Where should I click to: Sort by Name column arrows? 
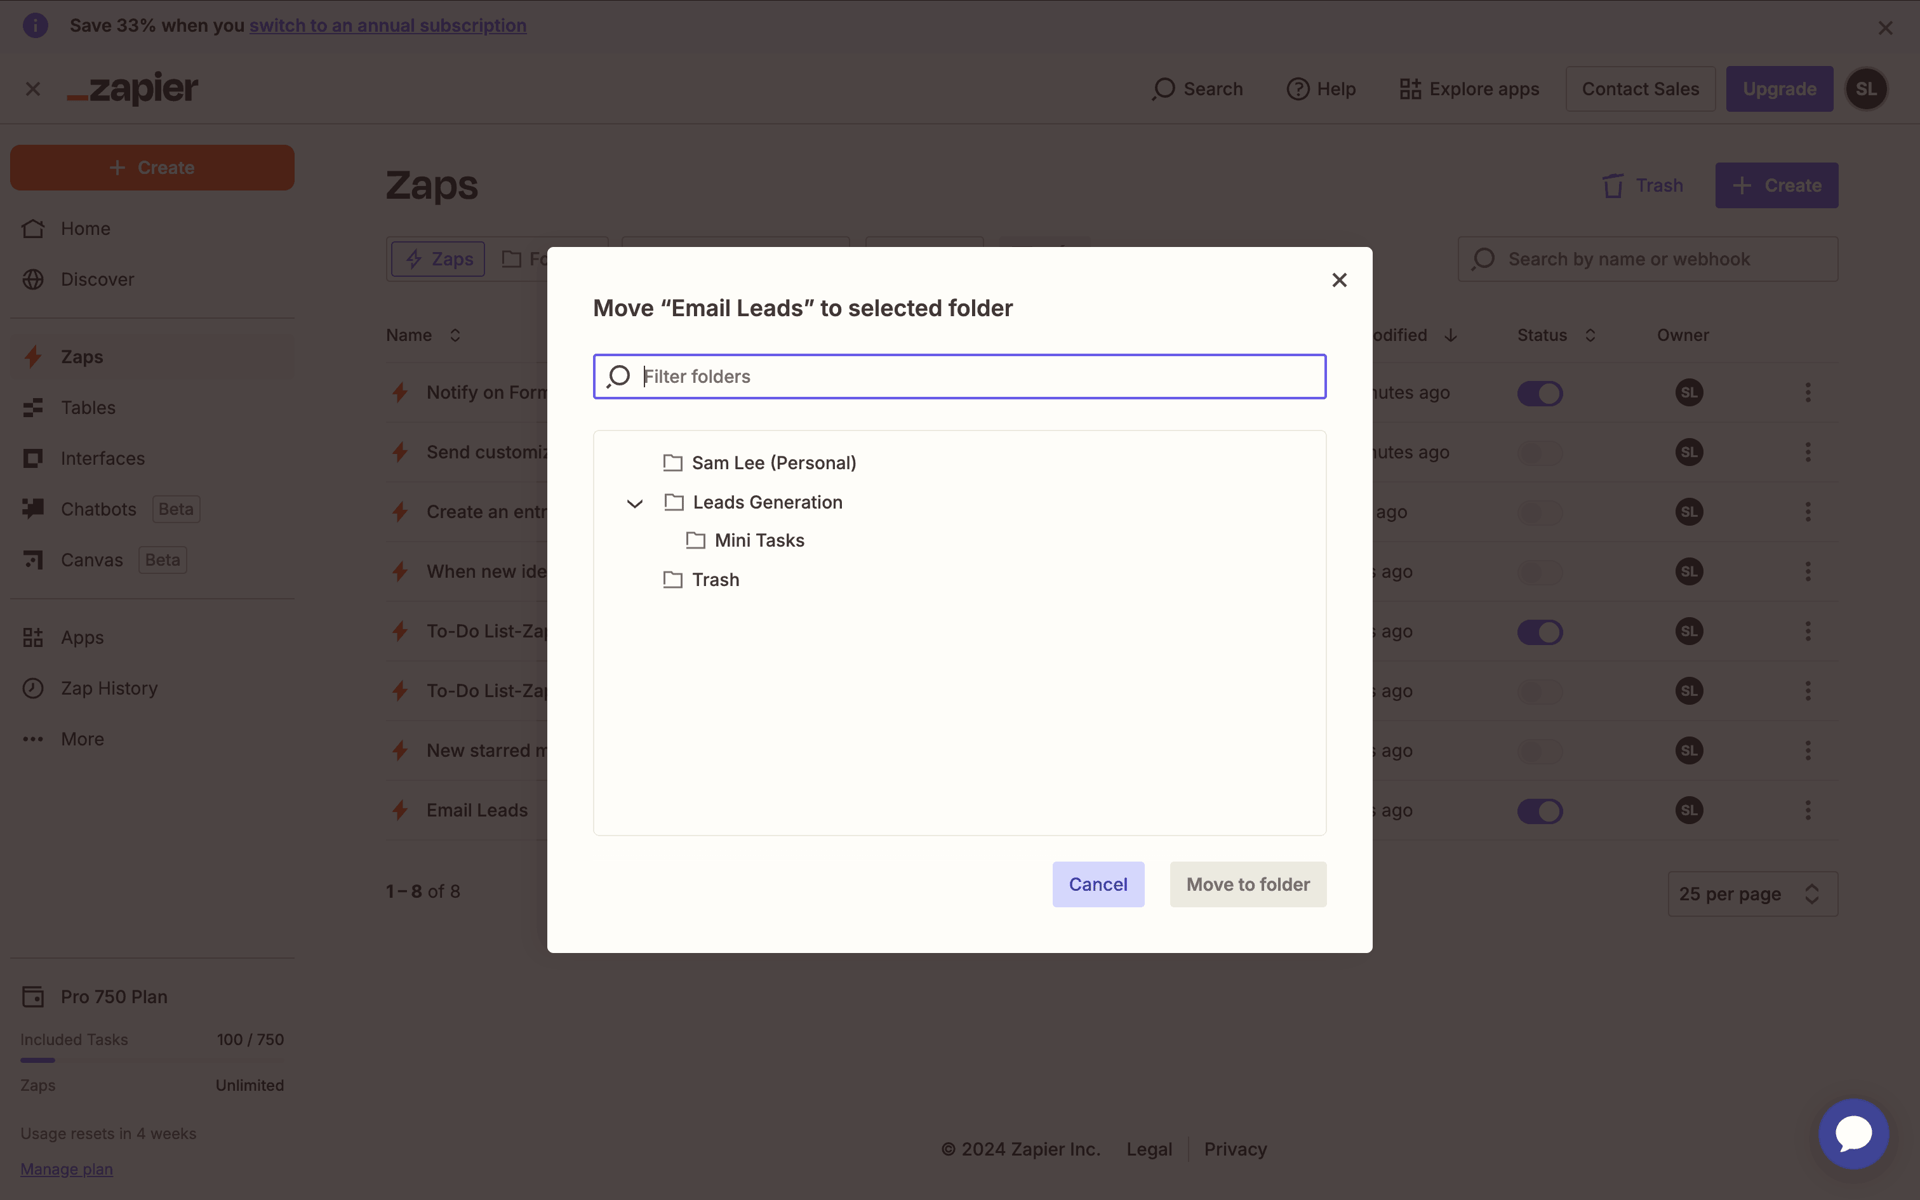pos(455,335)
